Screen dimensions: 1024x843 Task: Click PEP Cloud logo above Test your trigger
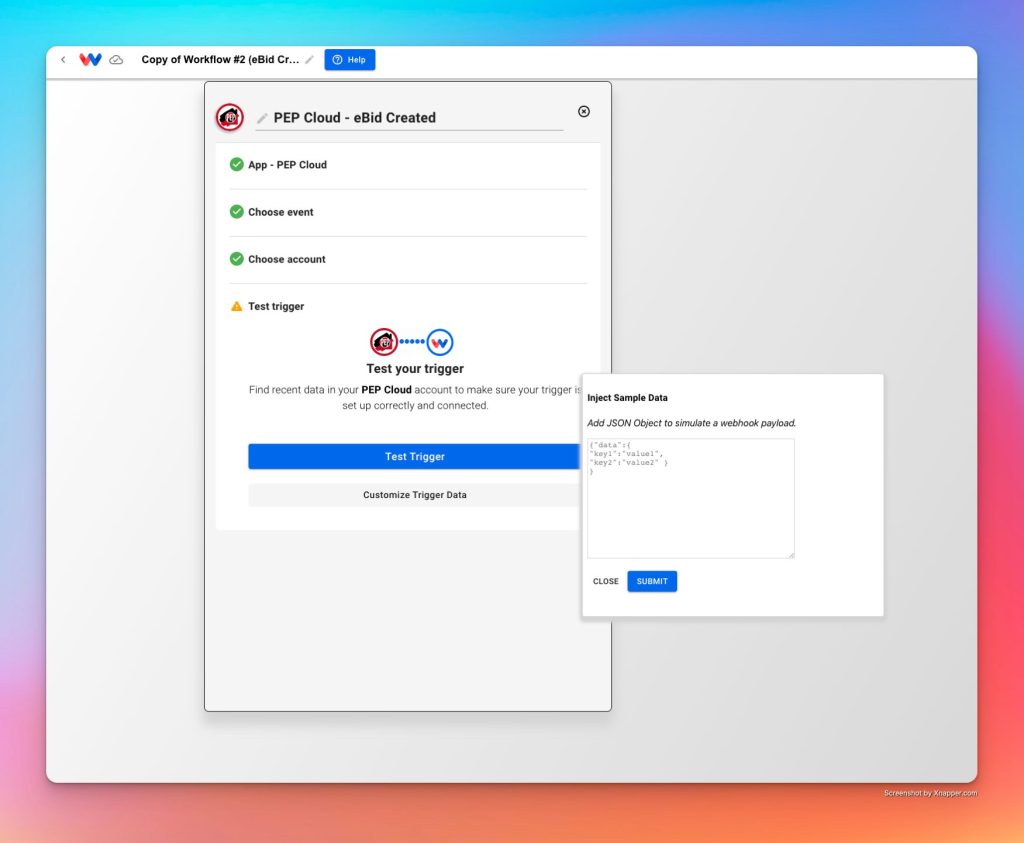(384, 342)
